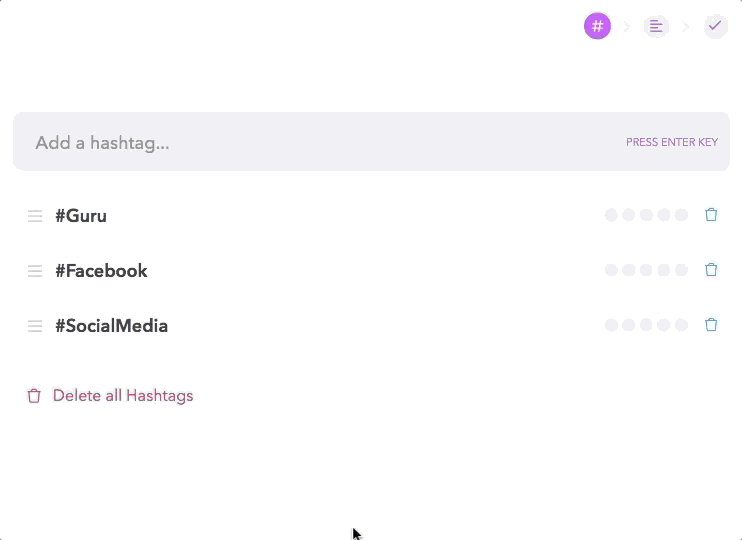Set #Guru rating to fourth dot
The height and width of the screenshot is (540, 742).
663,215
